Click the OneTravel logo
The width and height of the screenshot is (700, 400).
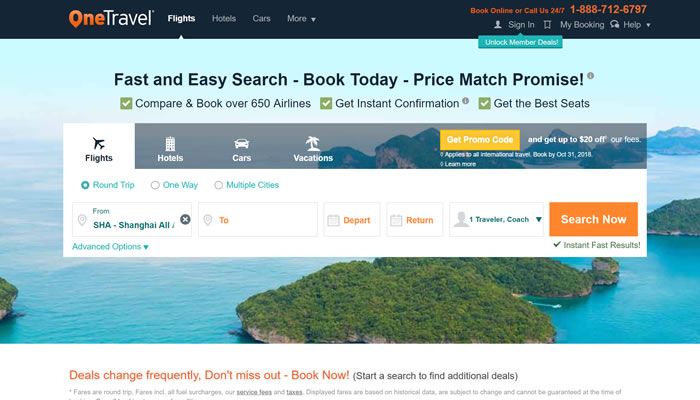[111, 18]
